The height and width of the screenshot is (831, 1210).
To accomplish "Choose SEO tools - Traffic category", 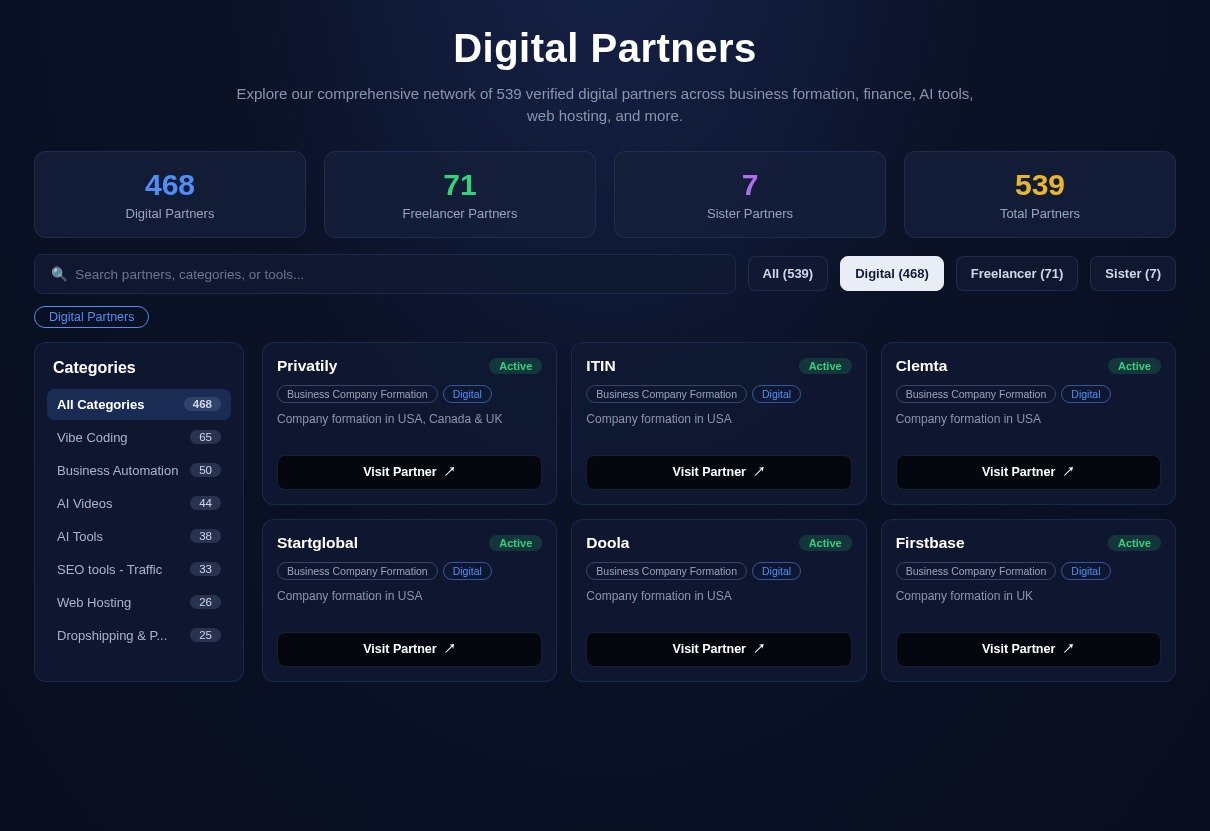I will pyautogui.click(x=139, y=569).
